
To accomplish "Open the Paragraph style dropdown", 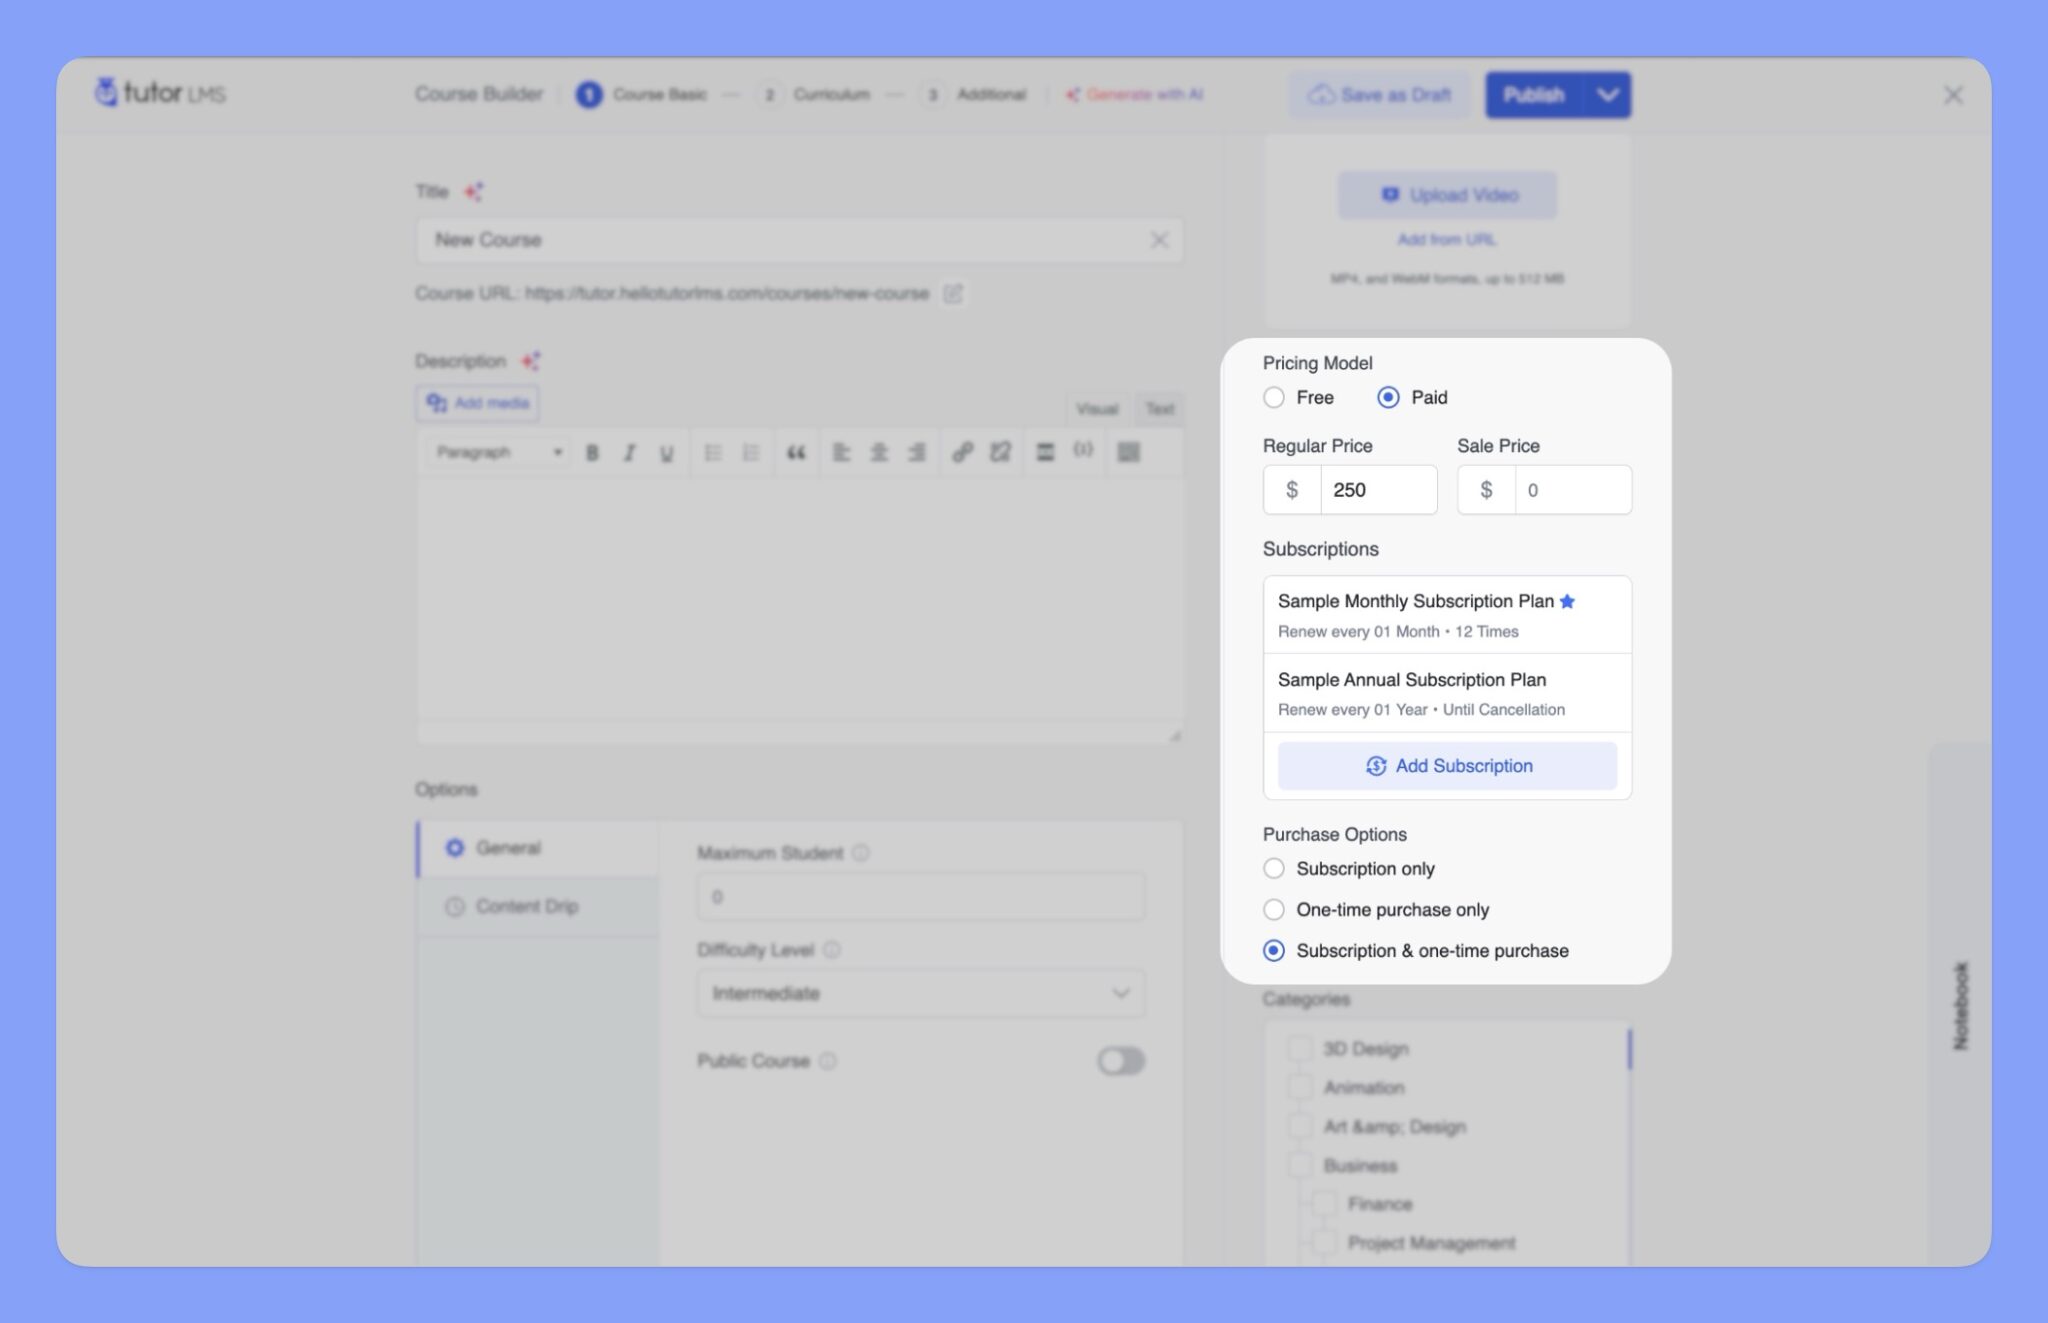I will tap(495, 452).
